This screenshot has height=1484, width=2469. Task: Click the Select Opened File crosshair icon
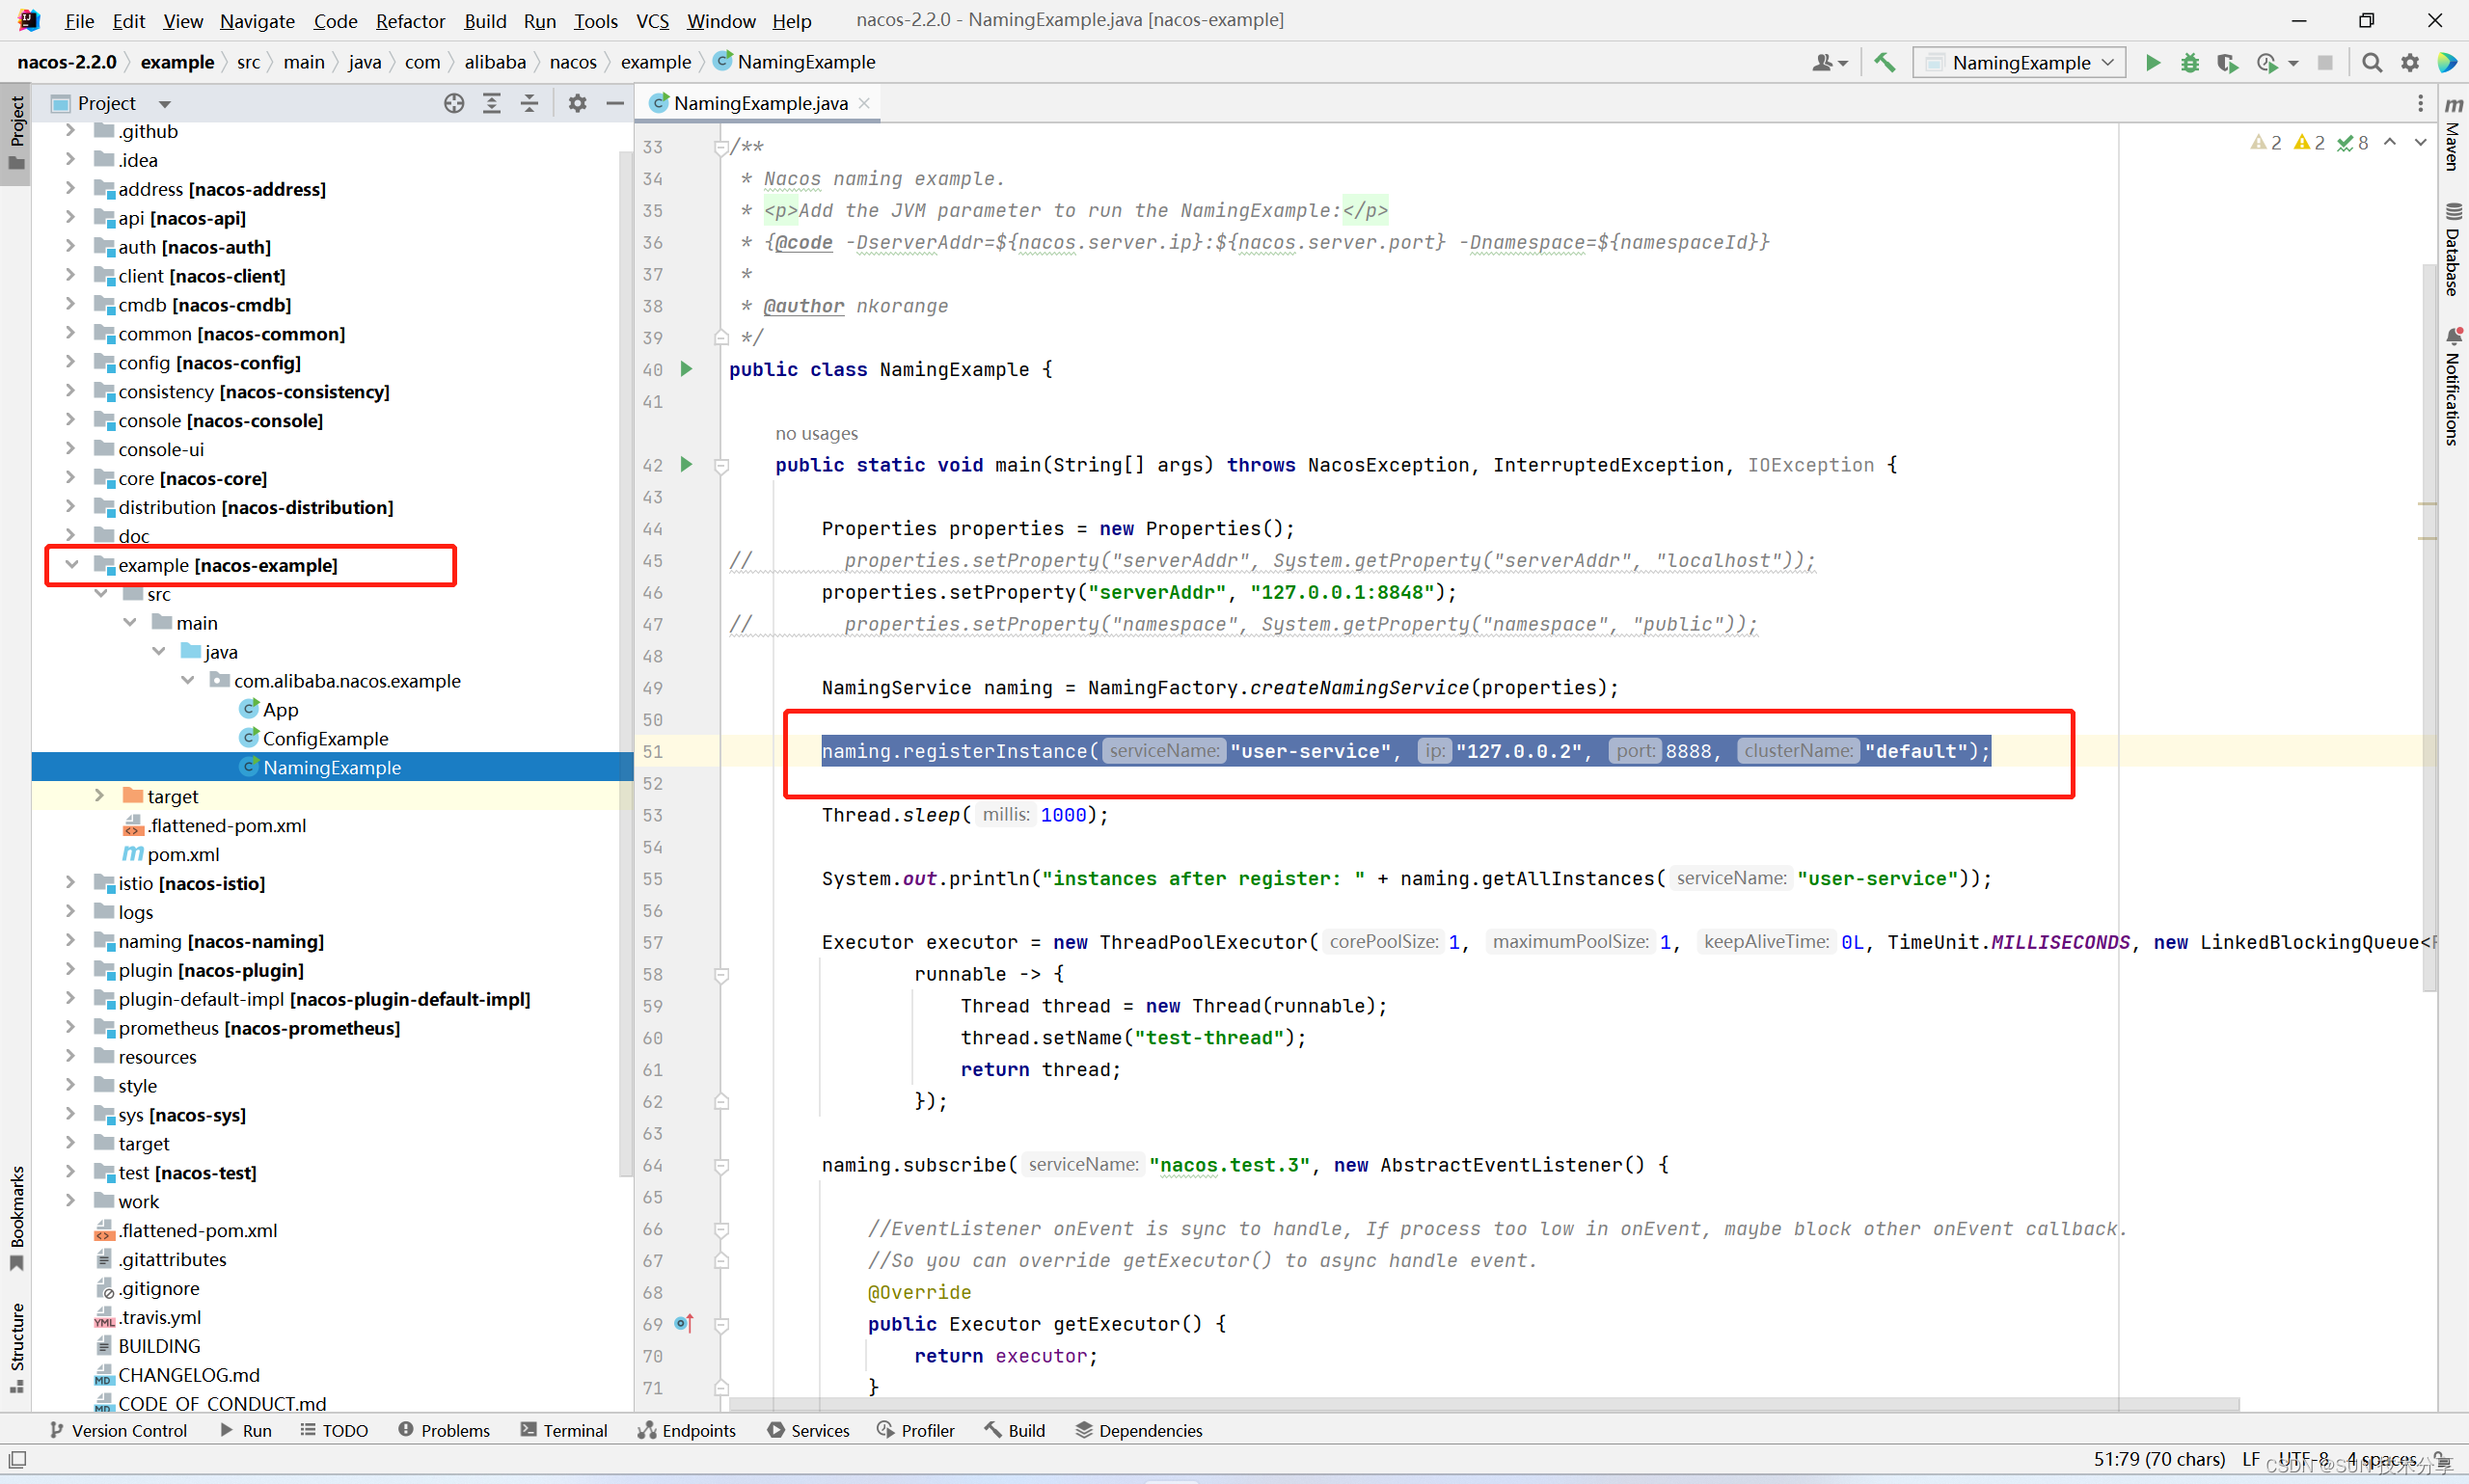pyautogui.click(x=454, y=103)
